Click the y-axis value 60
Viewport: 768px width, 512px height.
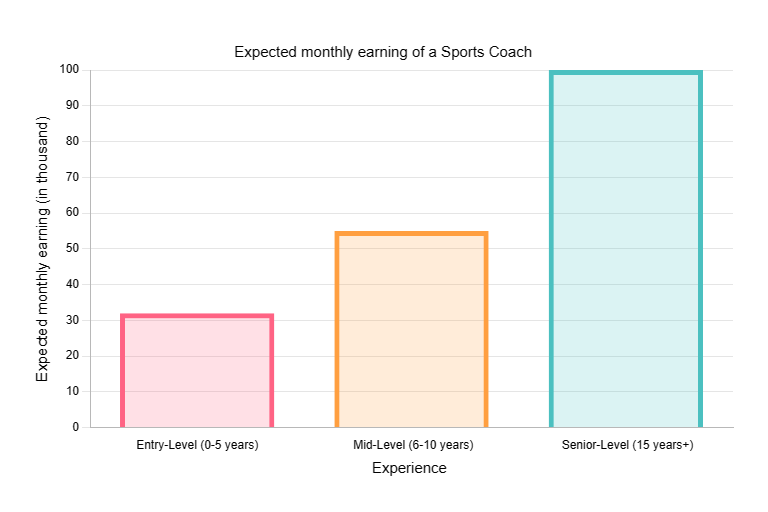pyautogui.click(x=72, y=213)
